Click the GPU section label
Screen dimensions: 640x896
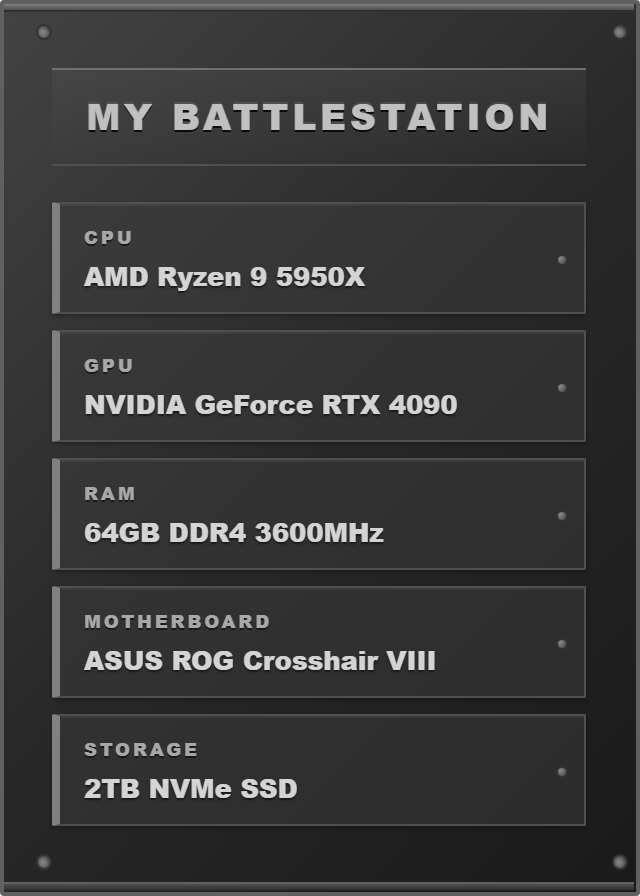108,366
